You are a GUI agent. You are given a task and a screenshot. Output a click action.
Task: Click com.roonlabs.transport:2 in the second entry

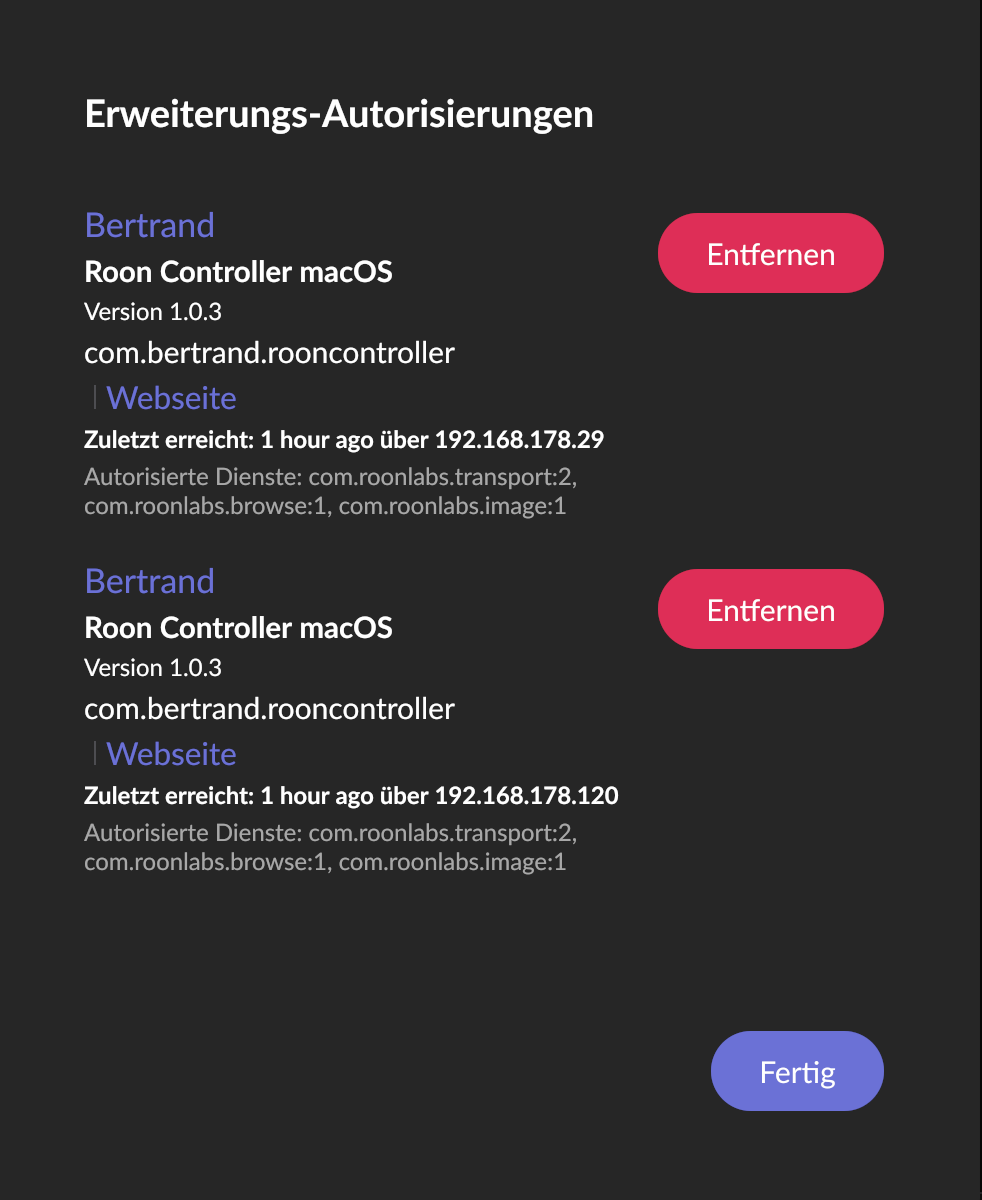442,833
